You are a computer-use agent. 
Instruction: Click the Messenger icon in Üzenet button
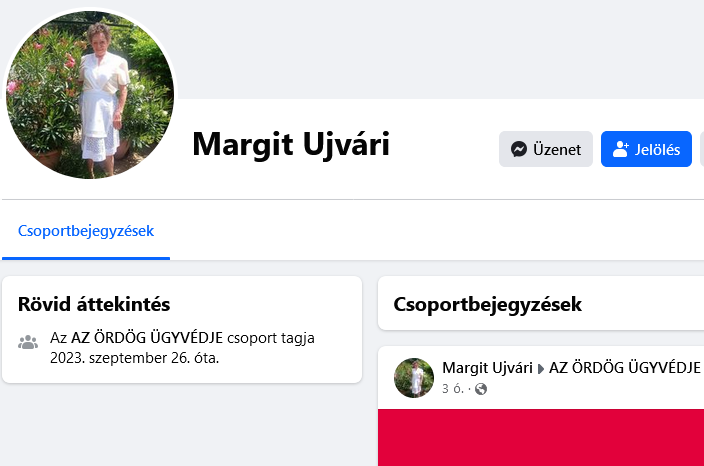point(519,149)
